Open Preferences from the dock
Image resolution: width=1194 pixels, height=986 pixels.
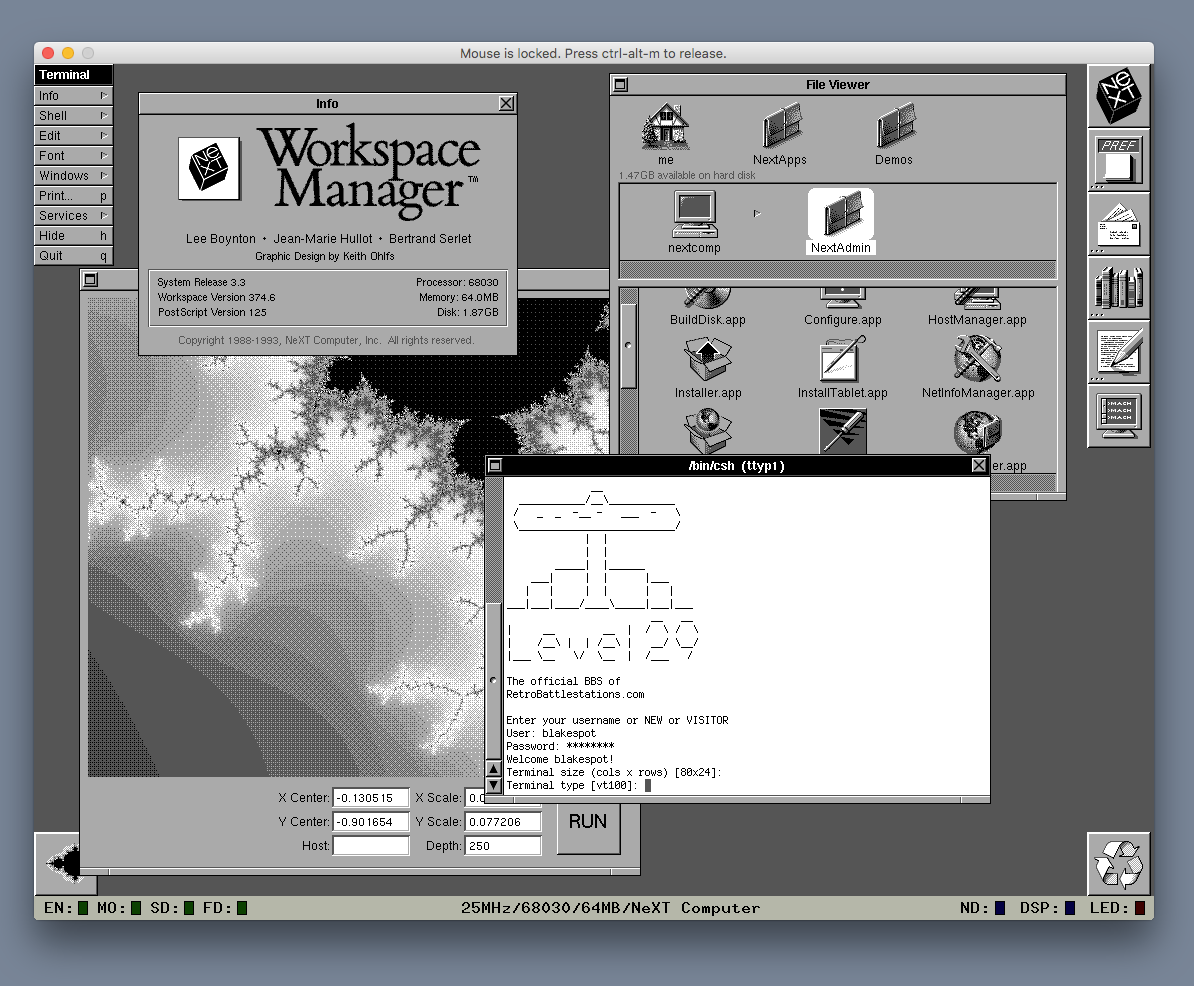click(1119, 160)
